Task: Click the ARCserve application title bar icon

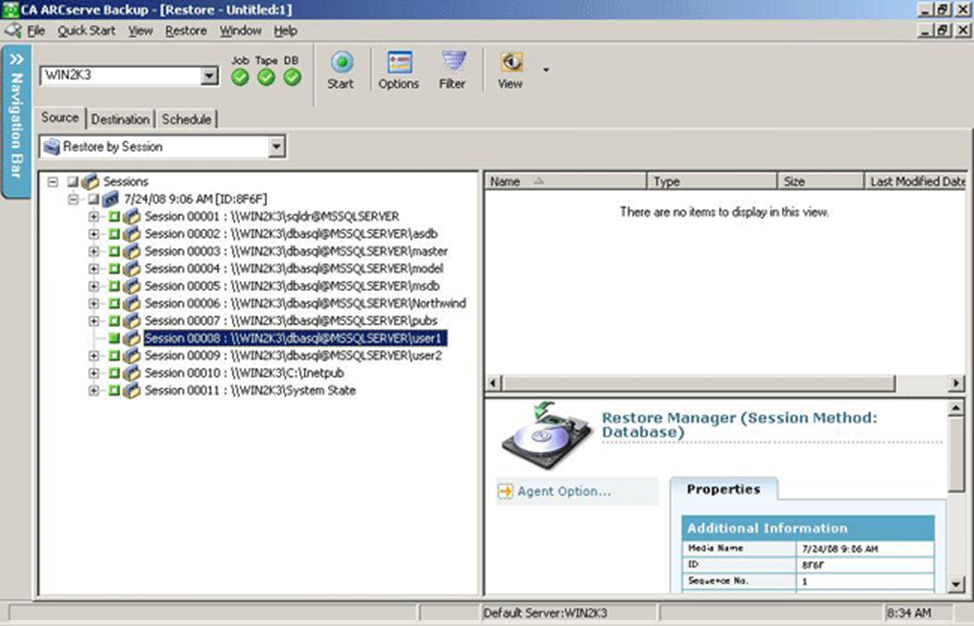Action: pyautogui.click(x=10, y=9)
